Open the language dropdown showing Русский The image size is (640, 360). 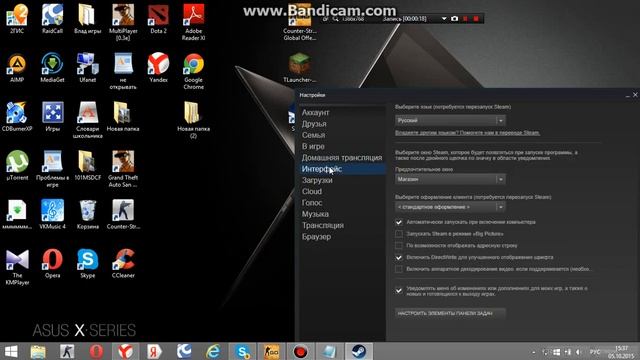(x=450, y=120)
